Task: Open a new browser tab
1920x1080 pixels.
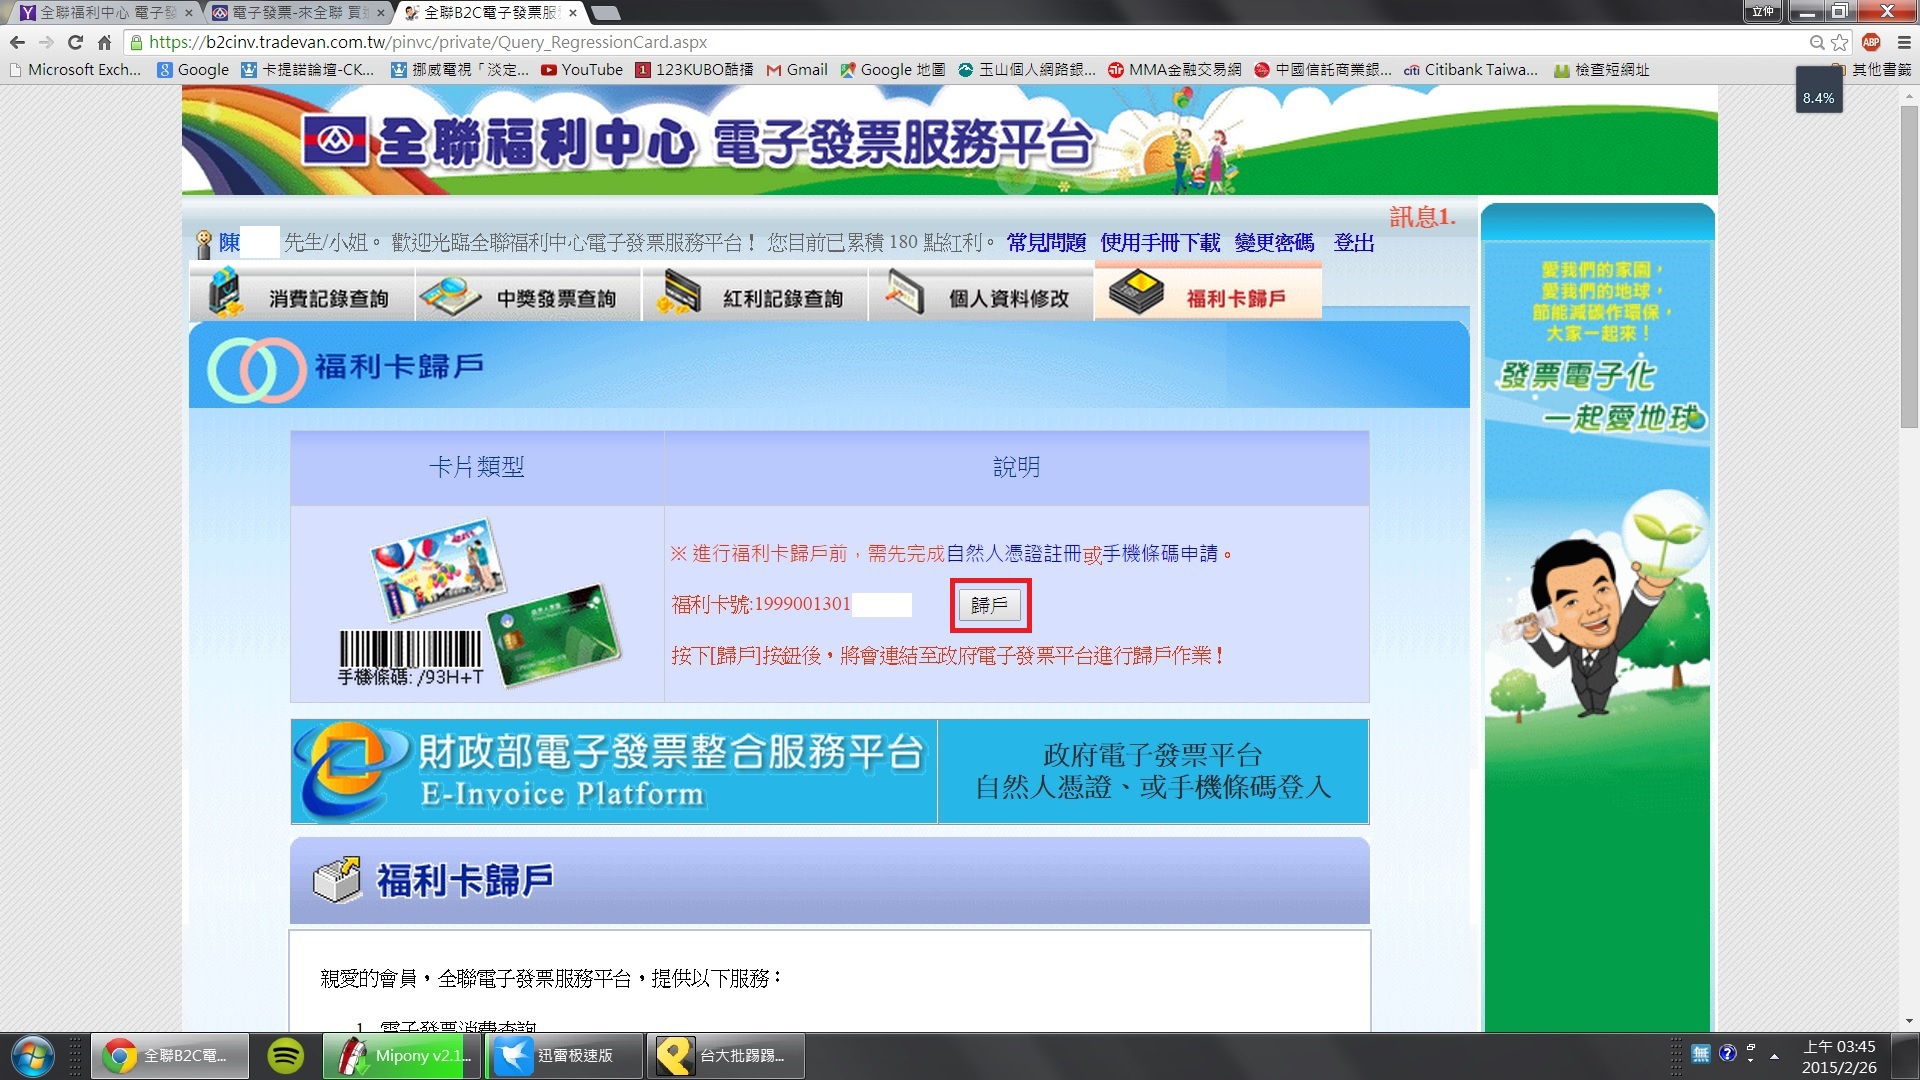Action: pyautogui.click(x=606, y=13)
